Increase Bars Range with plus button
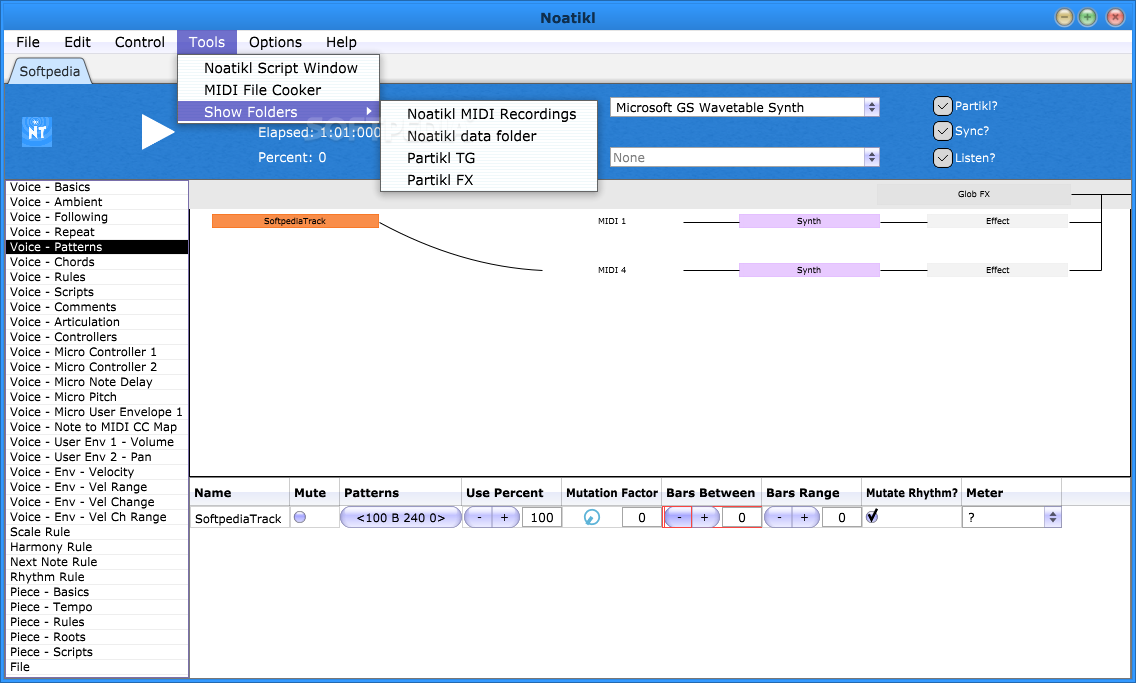 (x=805, y=517)
